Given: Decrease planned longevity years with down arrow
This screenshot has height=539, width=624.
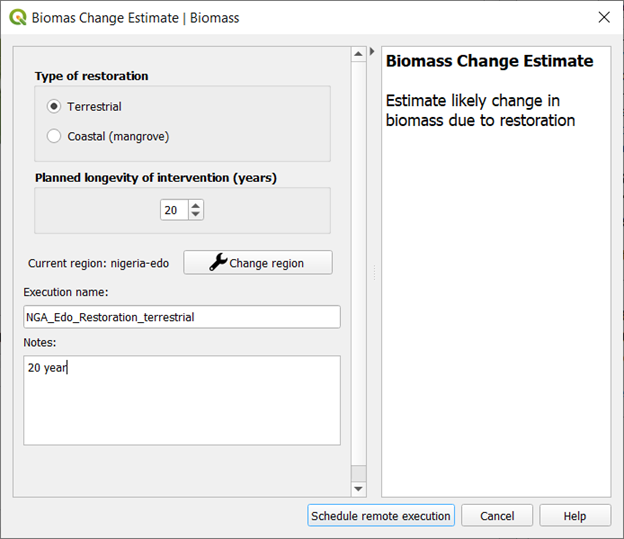Looking at the screenshot, I should [195, 214].
